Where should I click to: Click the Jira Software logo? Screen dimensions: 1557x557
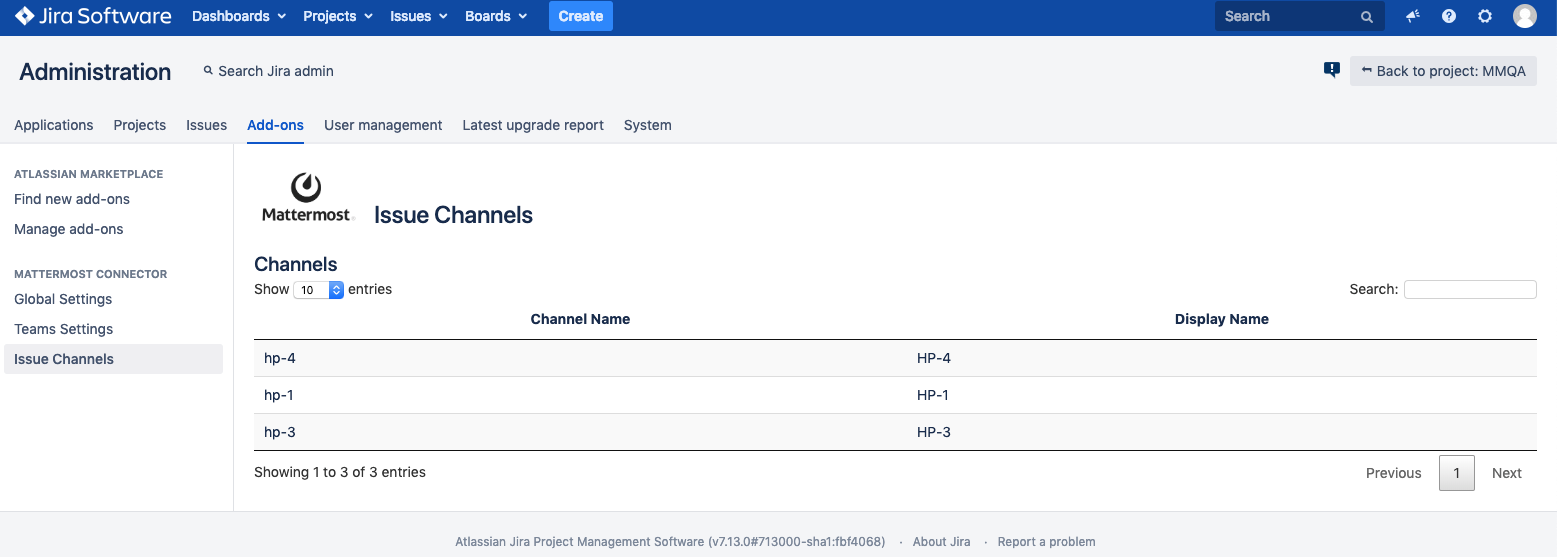tap(92, 16)
